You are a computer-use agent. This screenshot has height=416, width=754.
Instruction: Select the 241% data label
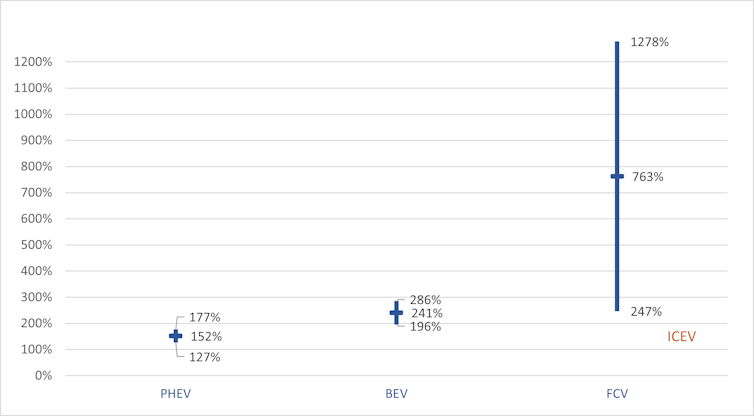pyautogui.click(x=427, y=313)
